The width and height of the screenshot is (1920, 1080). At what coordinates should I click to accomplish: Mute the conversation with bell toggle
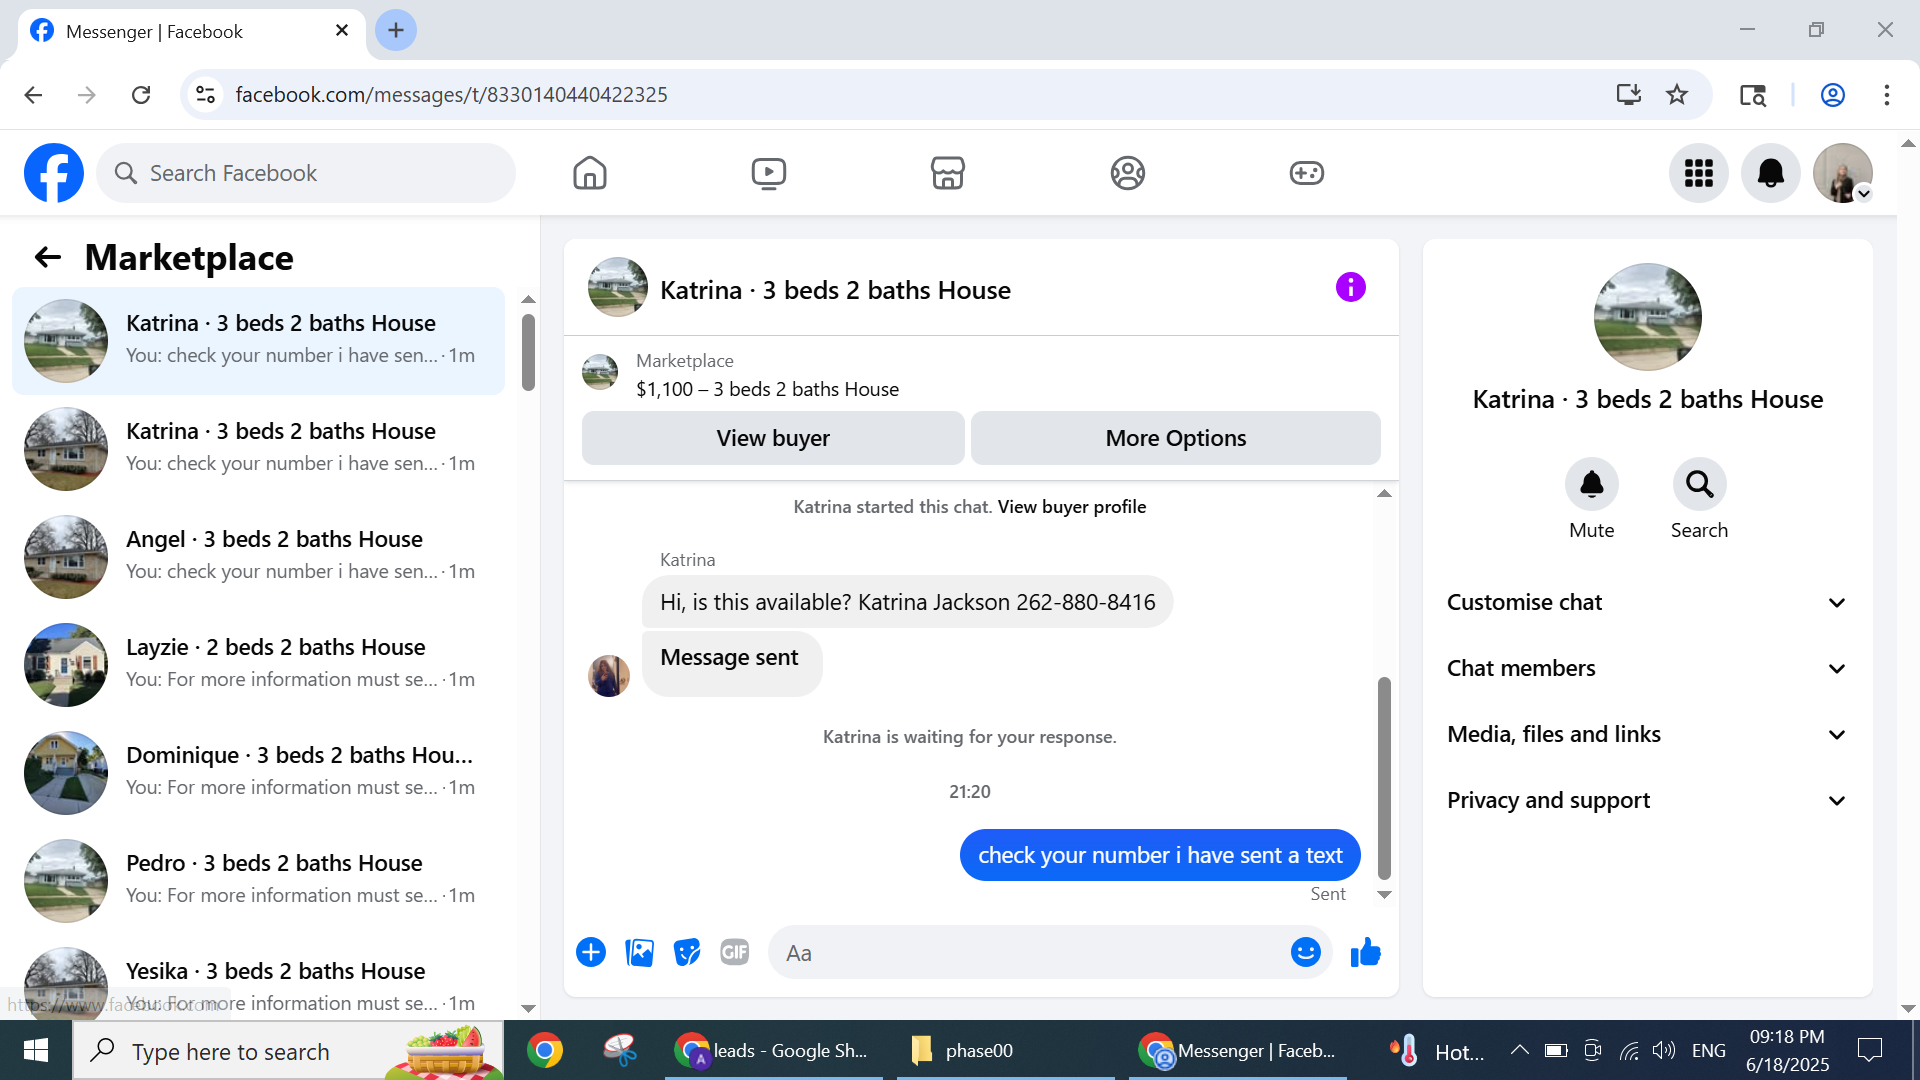(1592, 484)
